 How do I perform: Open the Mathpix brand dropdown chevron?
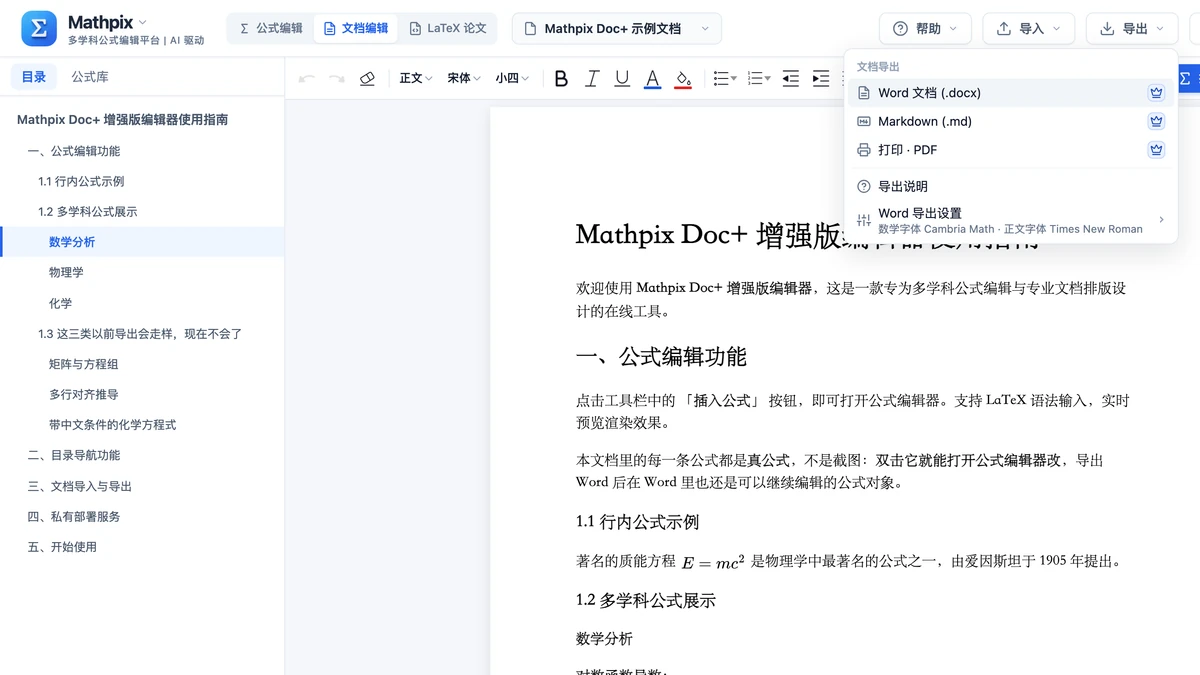pyautogui.click(x=142, y=22)
